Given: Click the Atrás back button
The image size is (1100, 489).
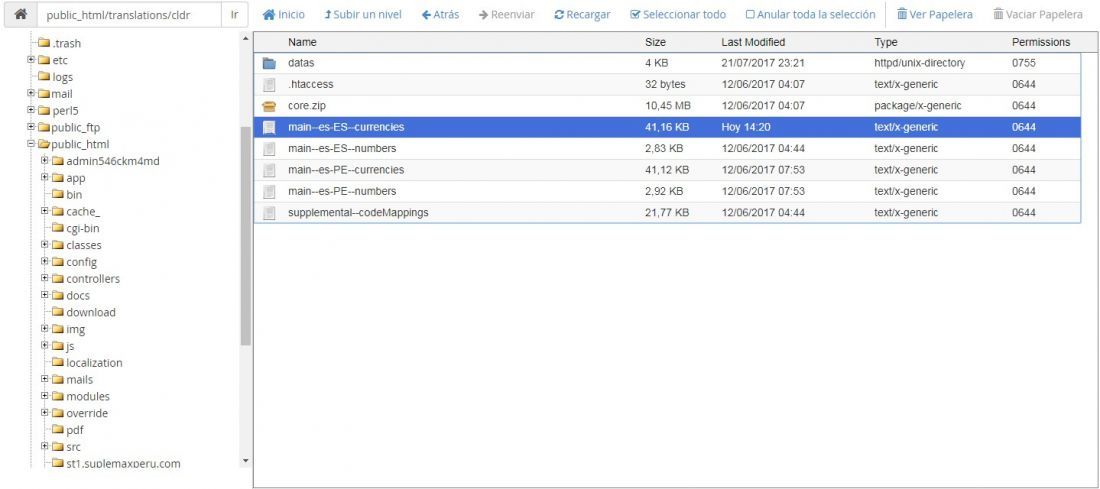Looking at the screenshot, I should [x=441, y=14].
